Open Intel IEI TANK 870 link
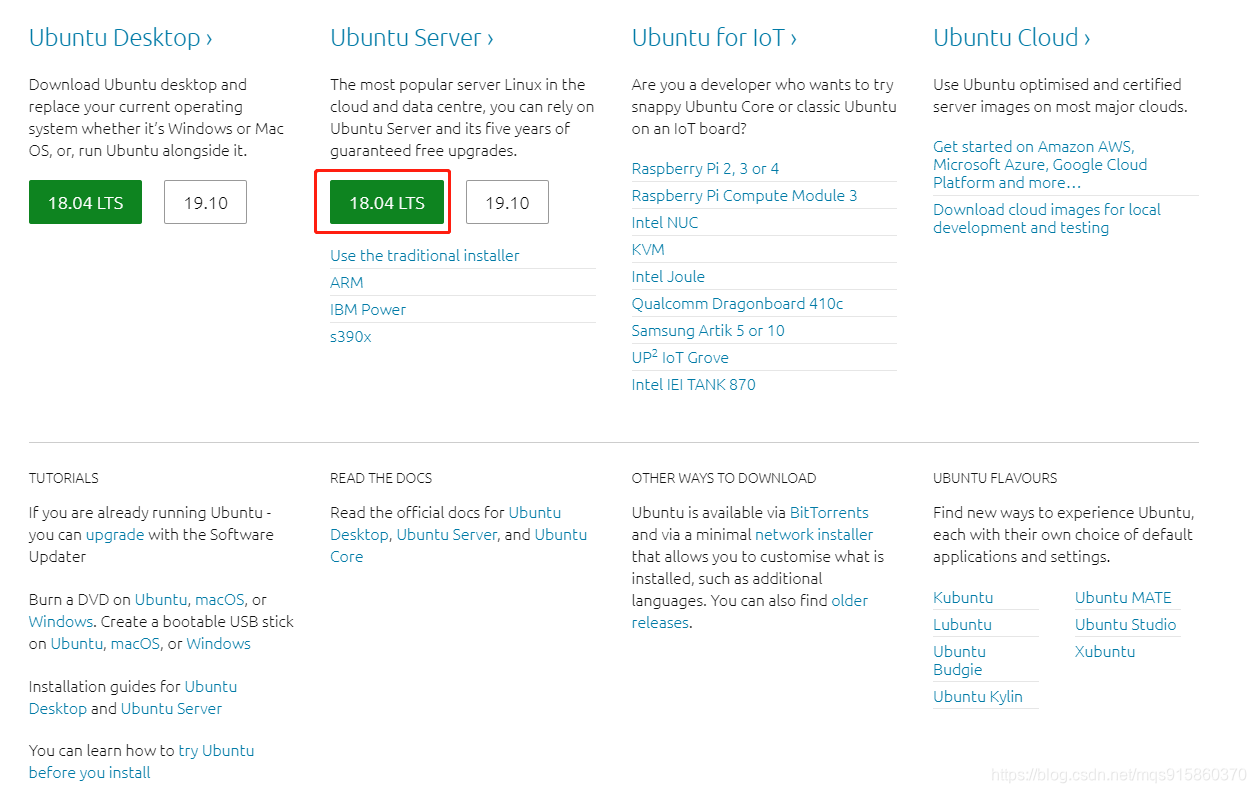 coord(693,385)
